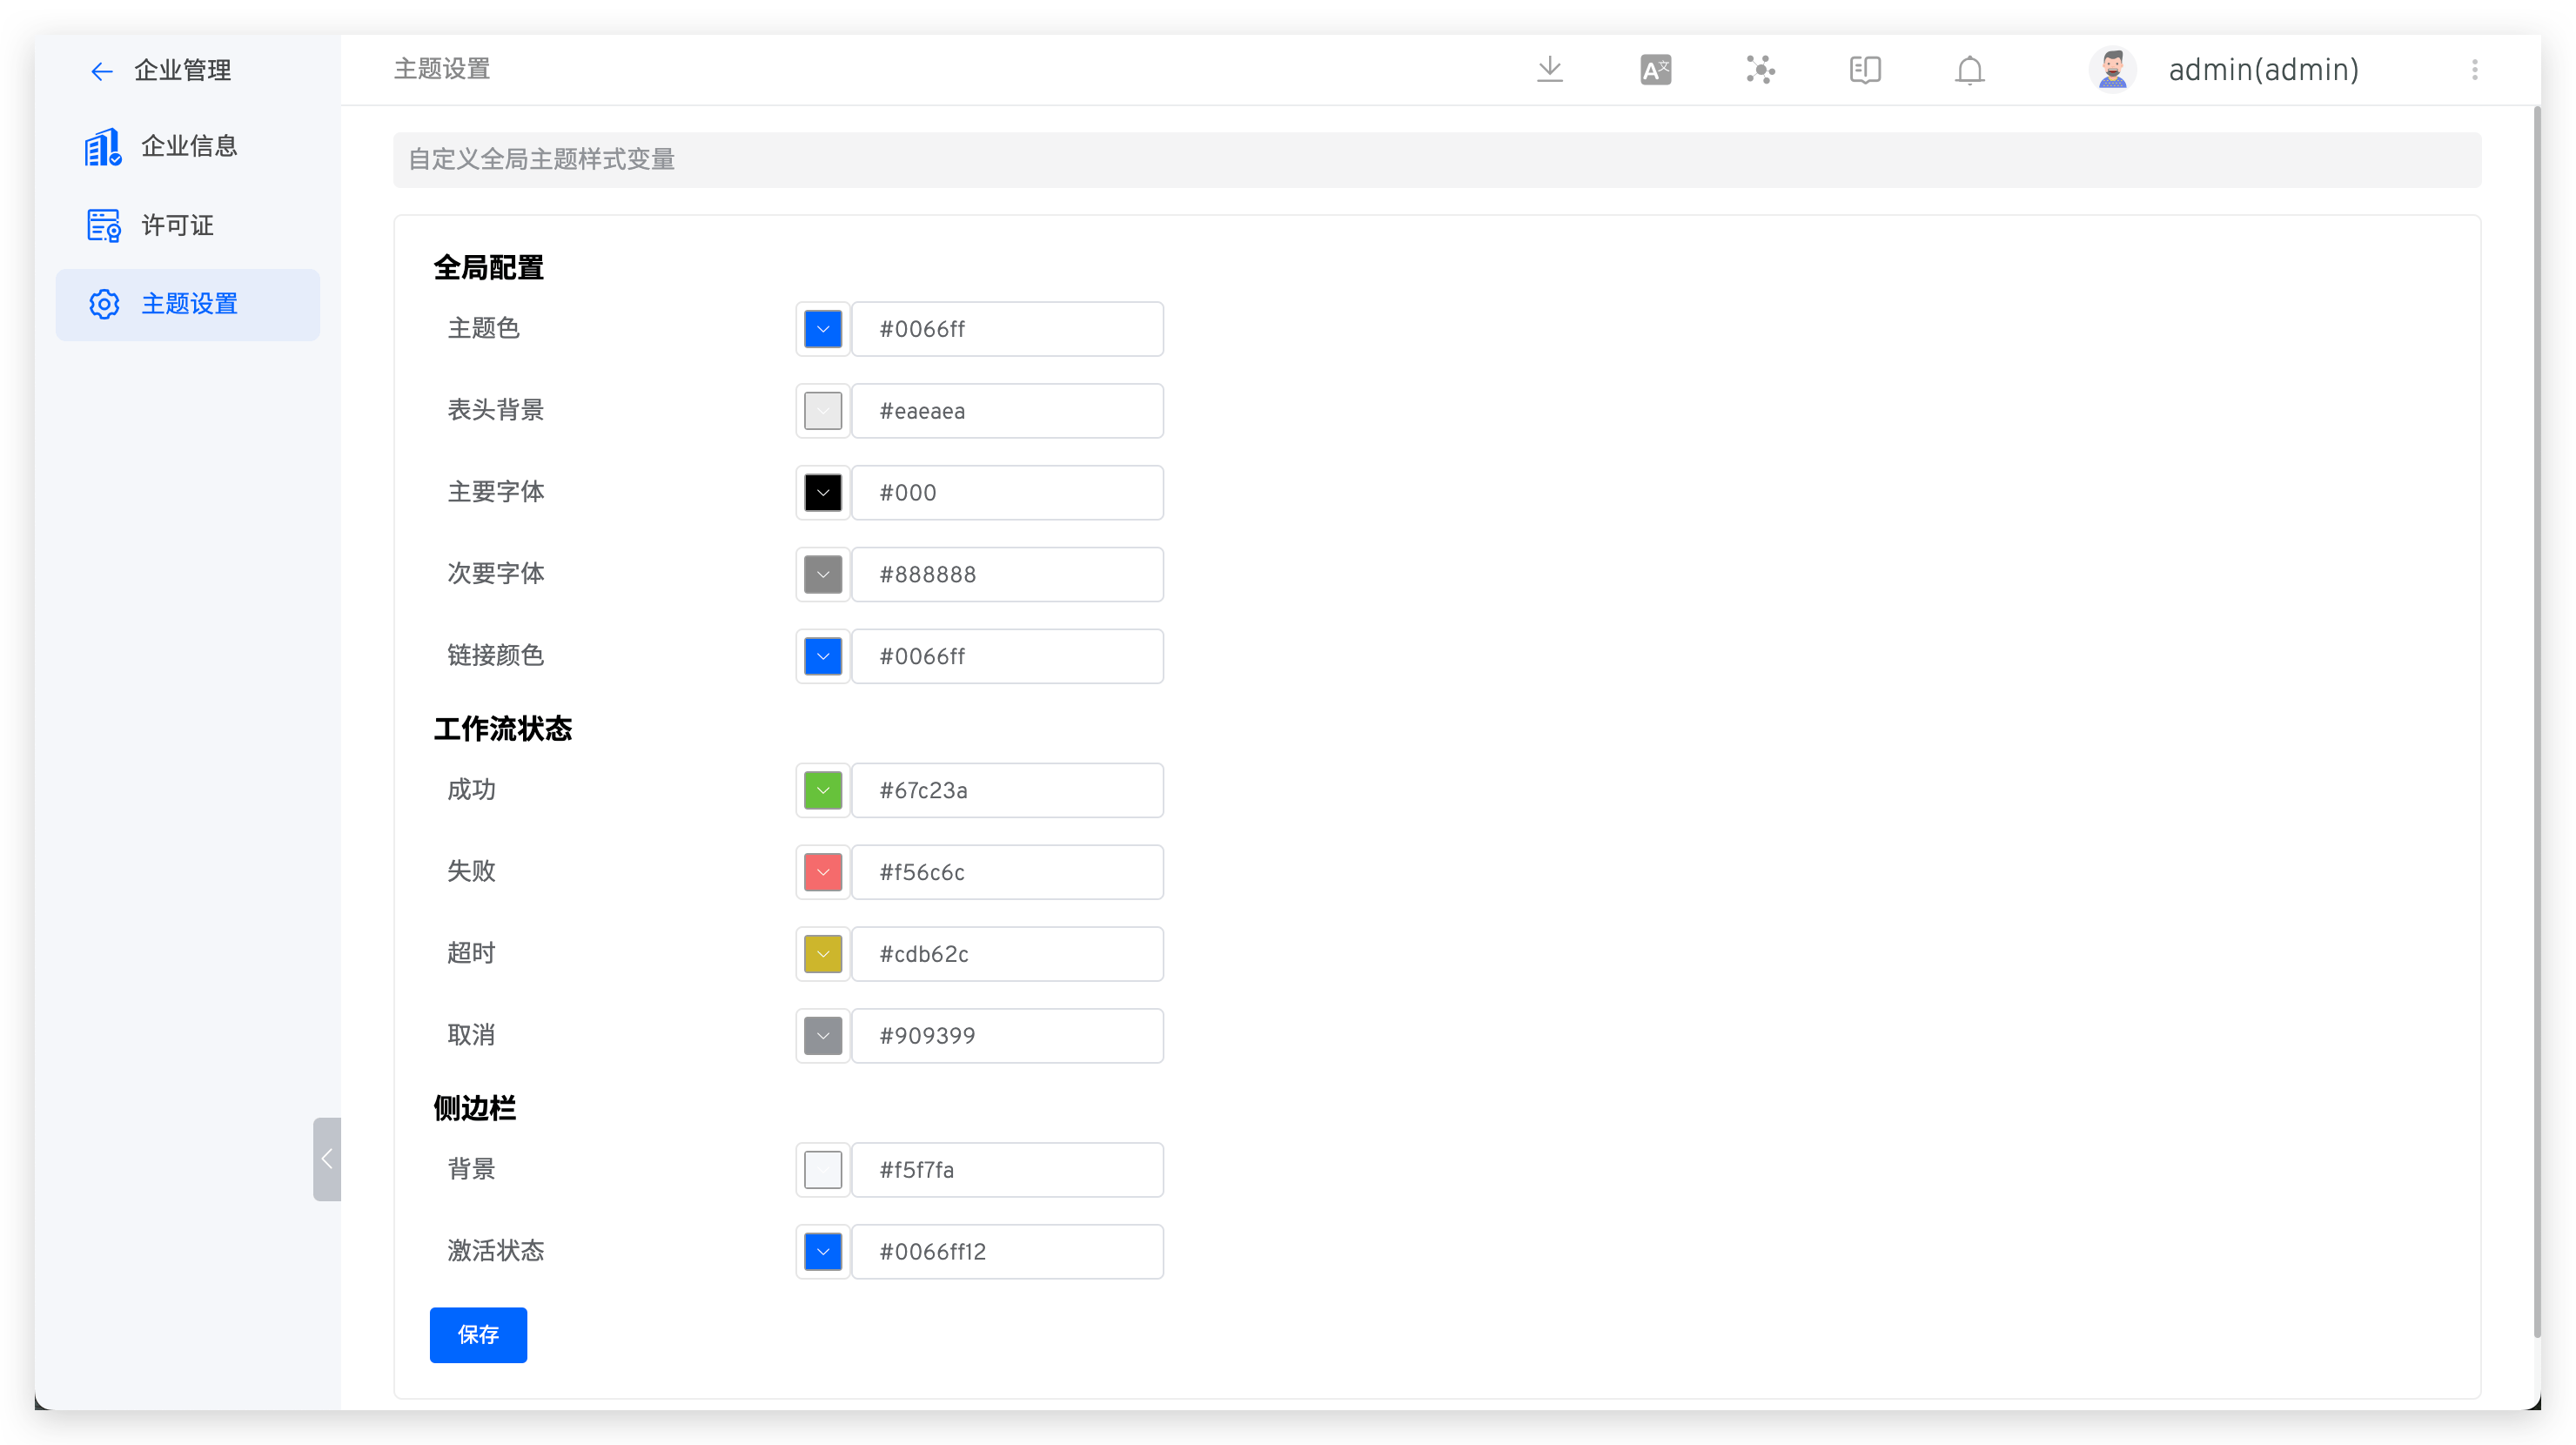Click the 保存 button

(x=478, y=1334)
